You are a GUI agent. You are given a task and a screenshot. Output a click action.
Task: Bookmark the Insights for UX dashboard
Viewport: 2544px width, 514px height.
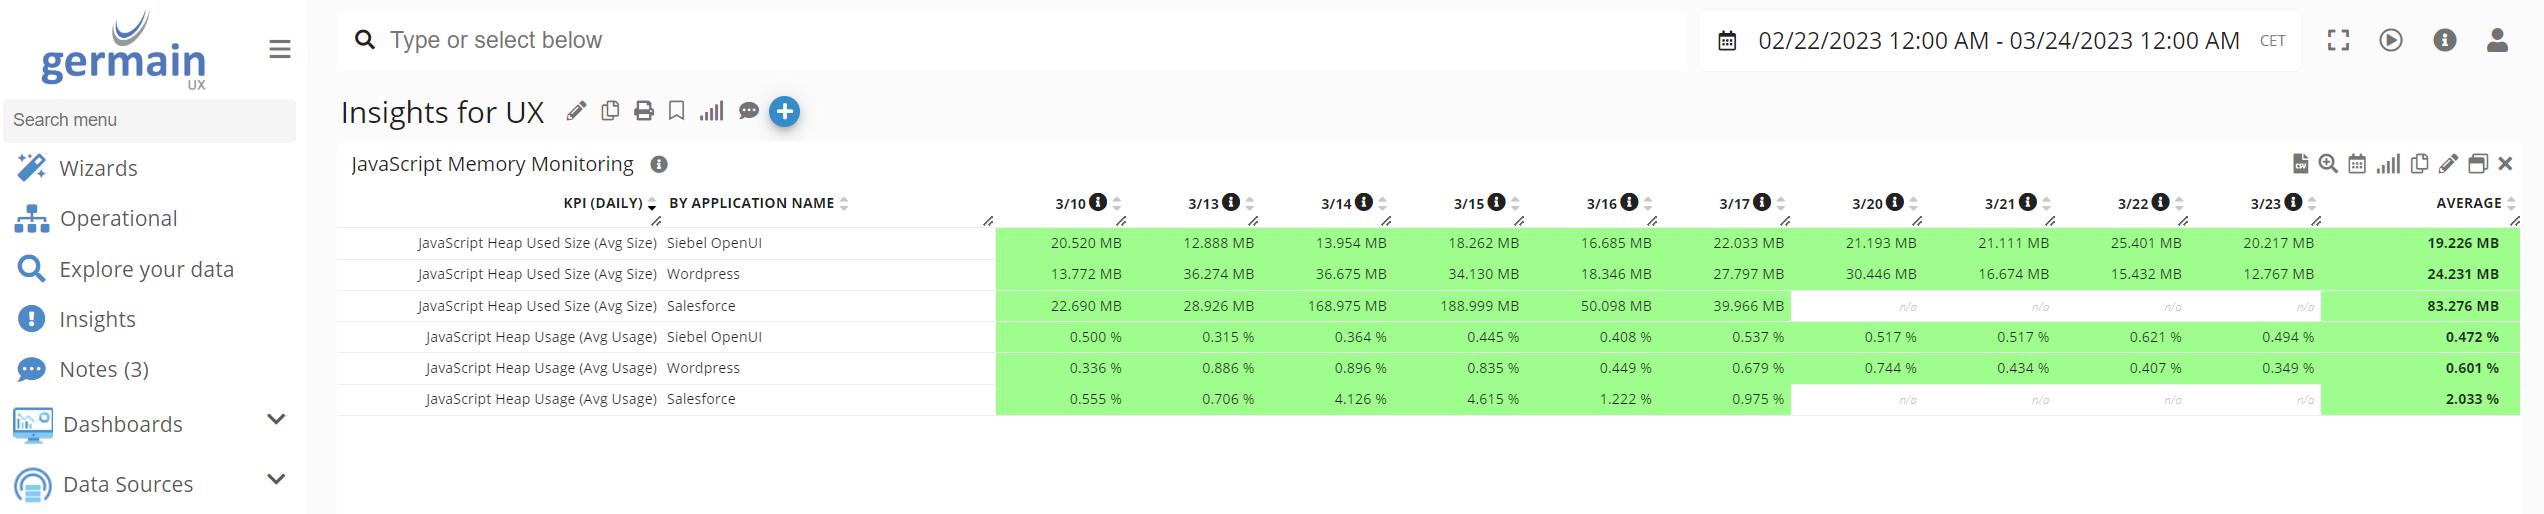677,111
